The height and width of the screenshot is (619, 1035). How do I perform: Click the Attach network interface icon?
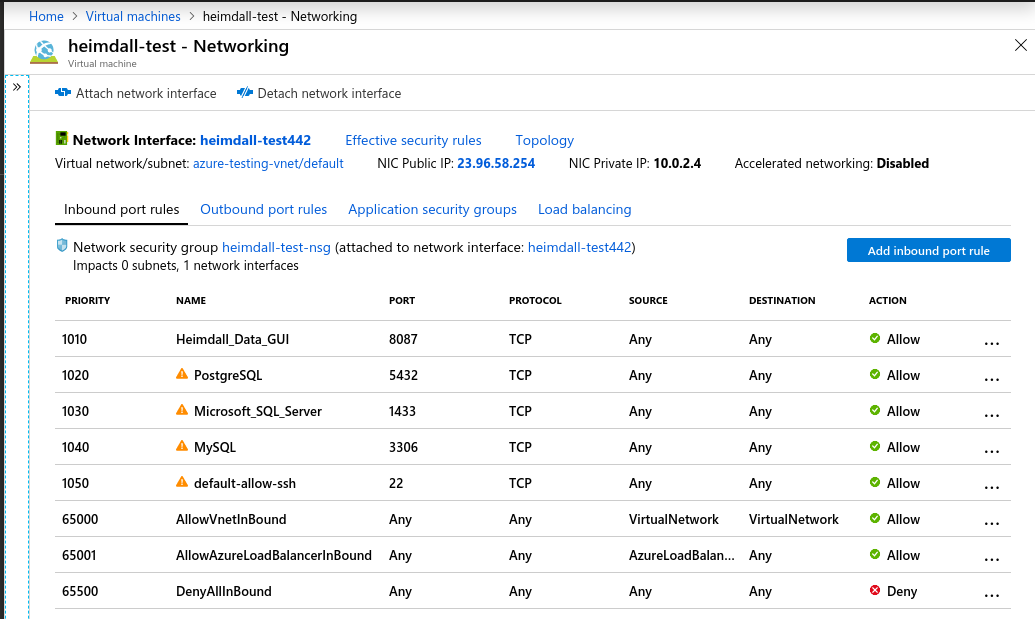pyautogui.click(x=63, y=93)
